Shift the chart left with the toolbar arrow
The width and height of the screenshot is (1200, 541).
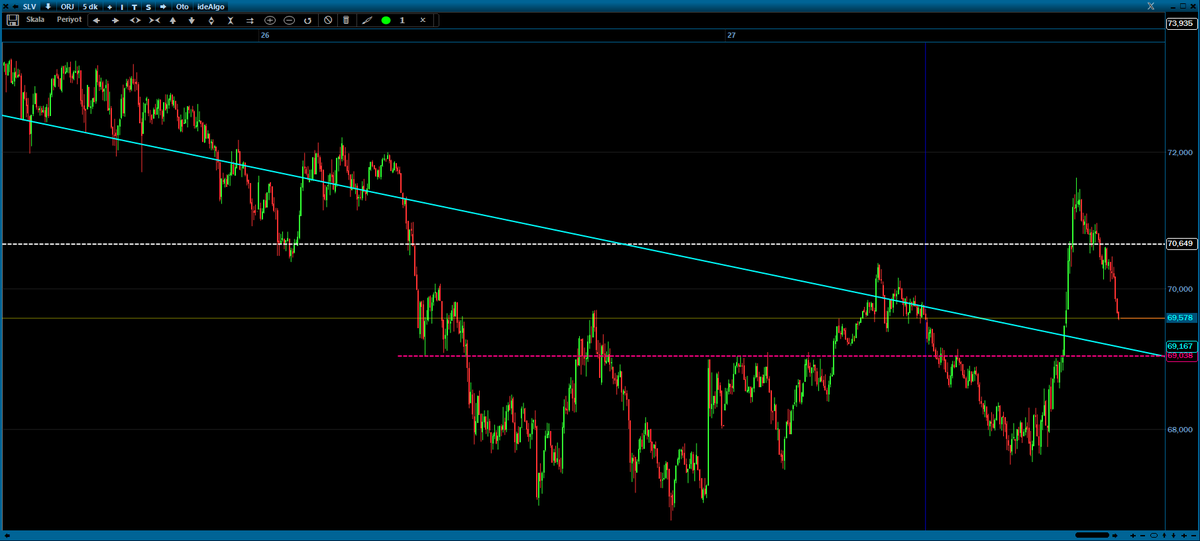(x=96, y=20)
